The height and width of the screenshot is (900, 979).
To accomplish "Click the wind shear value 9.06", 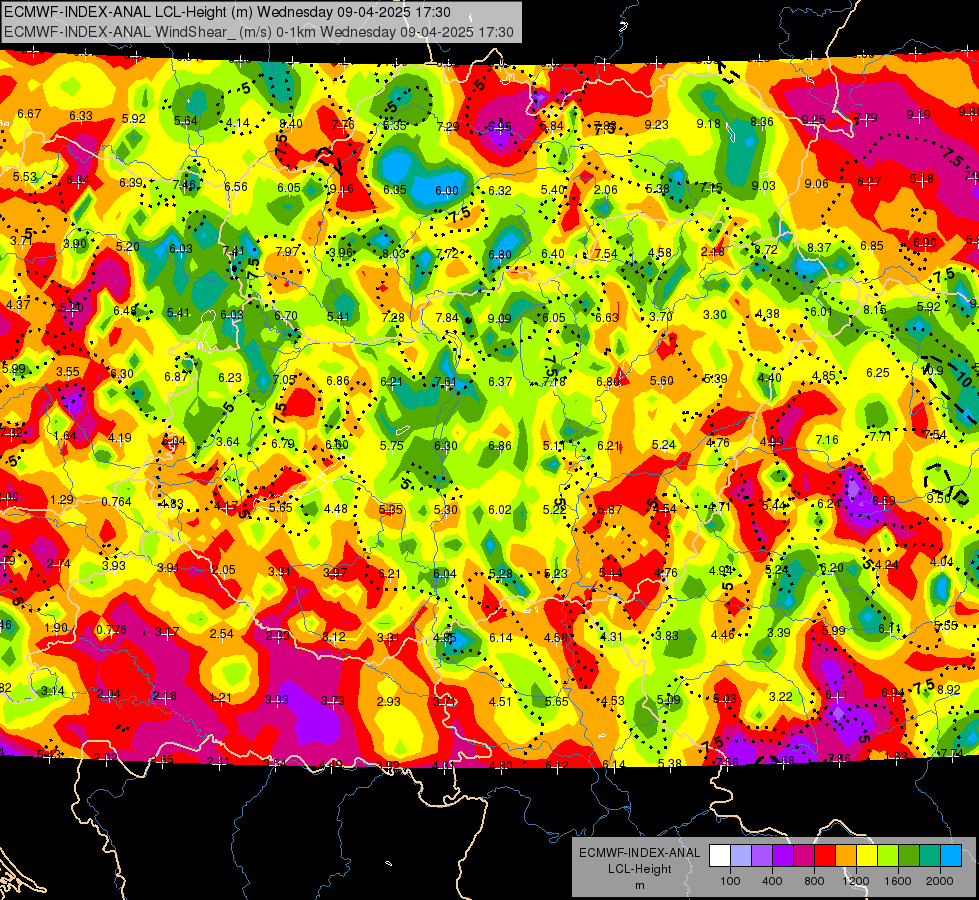I will [817, 184].
